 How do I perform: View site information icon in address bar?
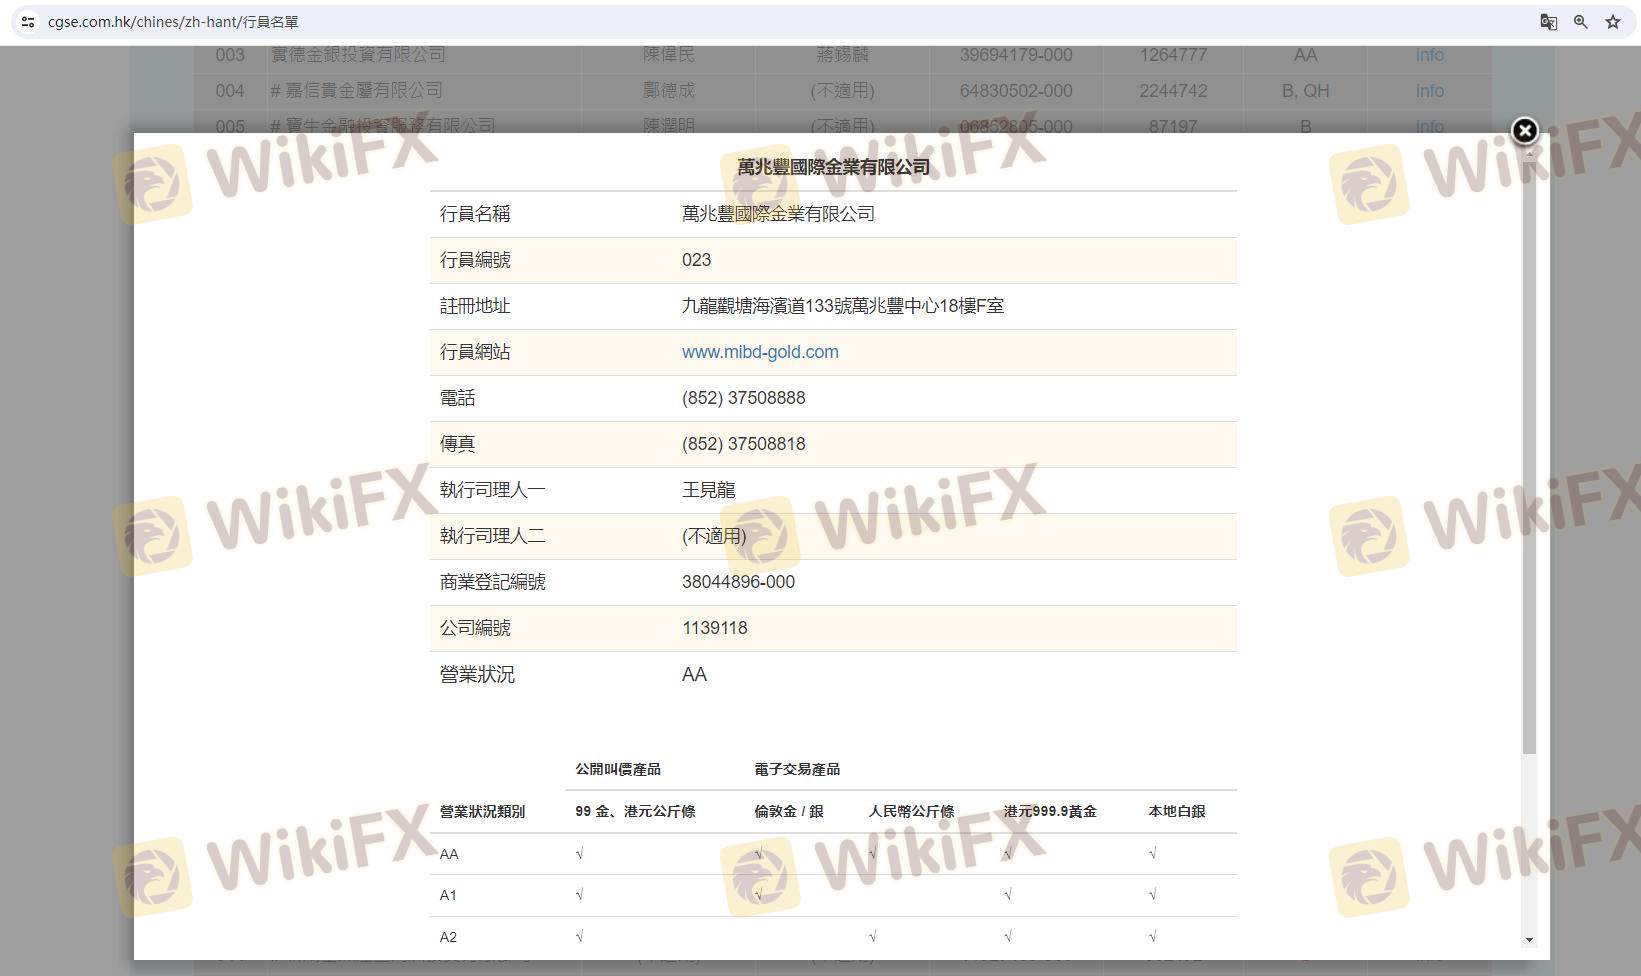pos(28,21)
